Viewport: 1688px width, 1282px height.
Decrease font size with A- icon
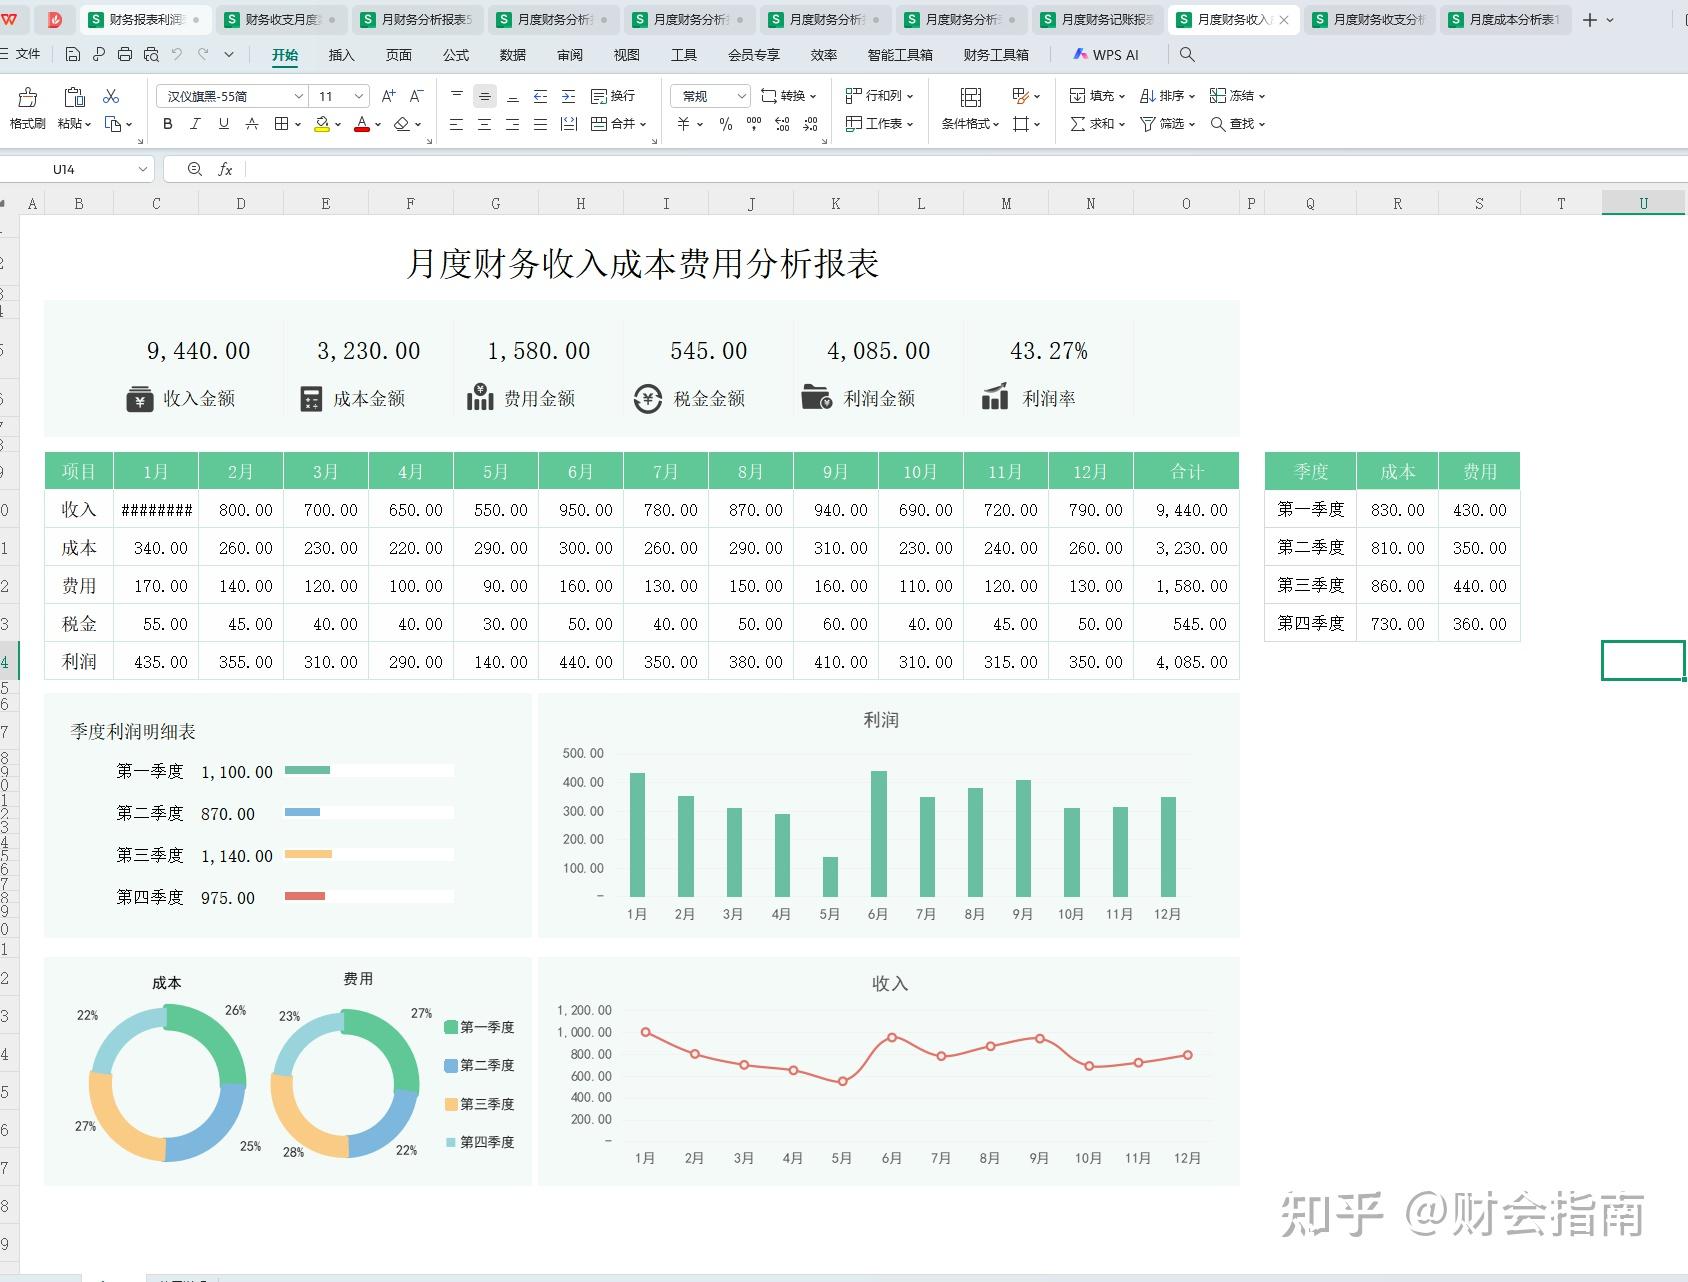pos(417,96)
